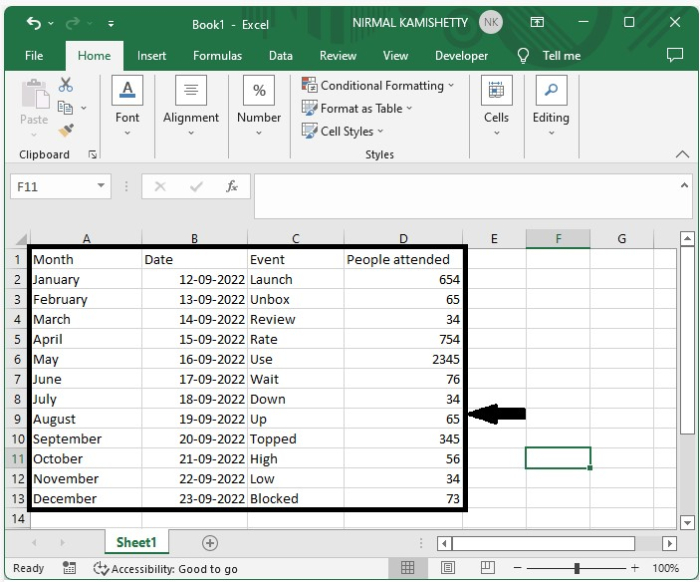Click the Enter checkmark in formula bar
The width and height of the screenshot is (700, 582).
point(196,187)
